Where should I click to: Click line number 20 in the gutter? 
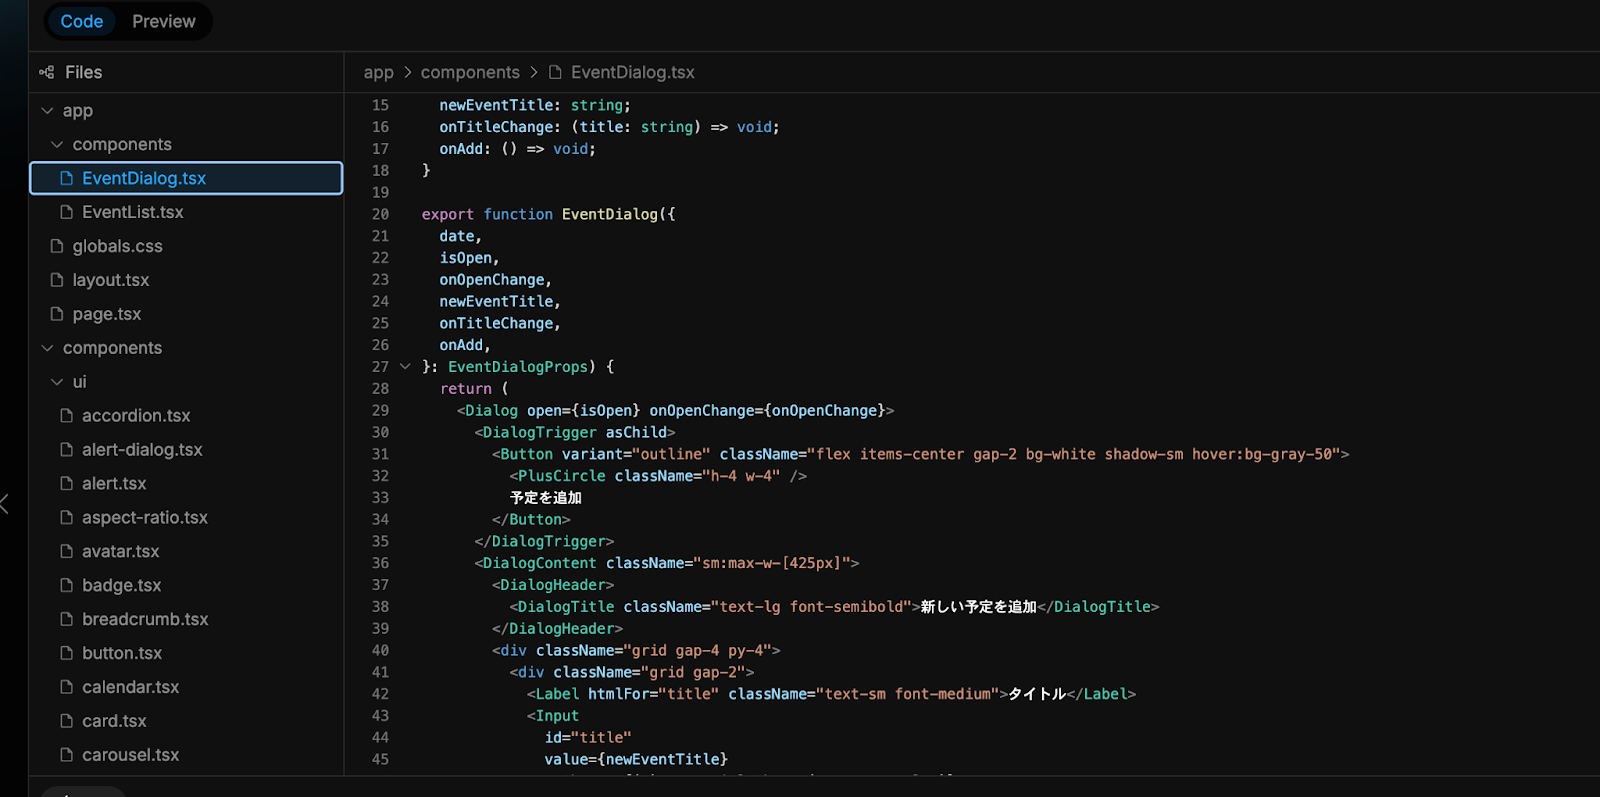pos(380,214)
